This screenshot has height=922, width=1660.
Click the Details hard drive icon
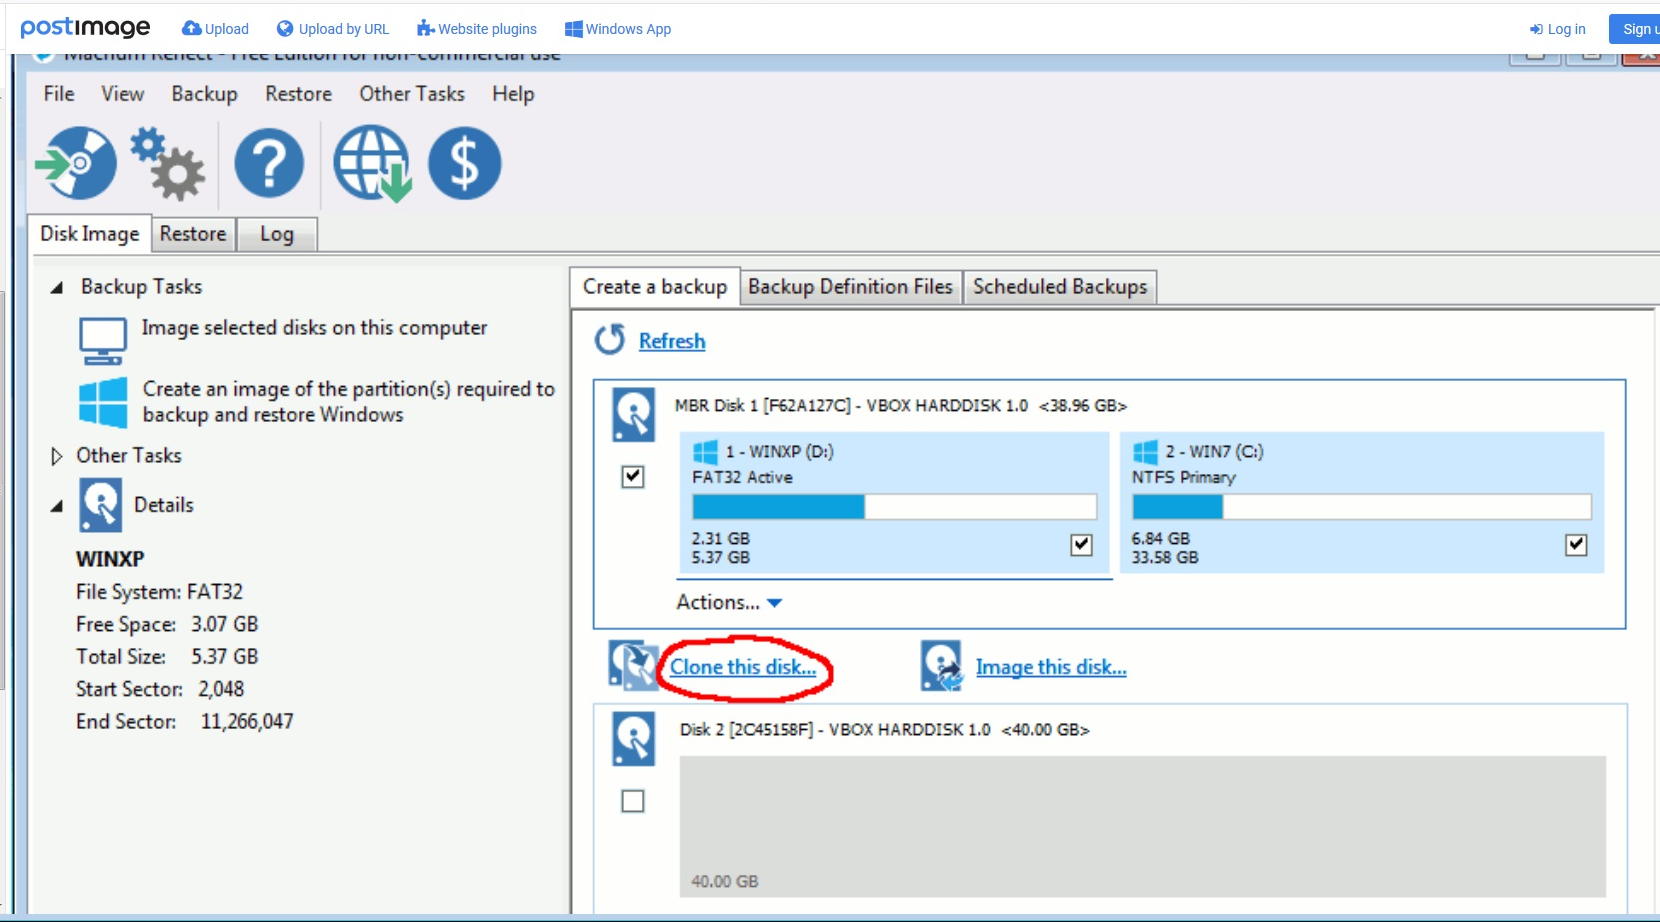click(x=101, y=505)
